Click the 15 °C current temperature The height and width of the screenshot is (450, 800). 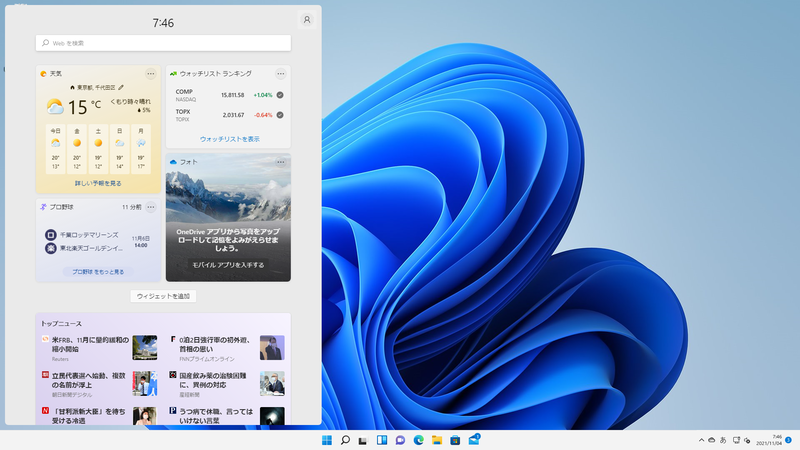click(85, 107)
